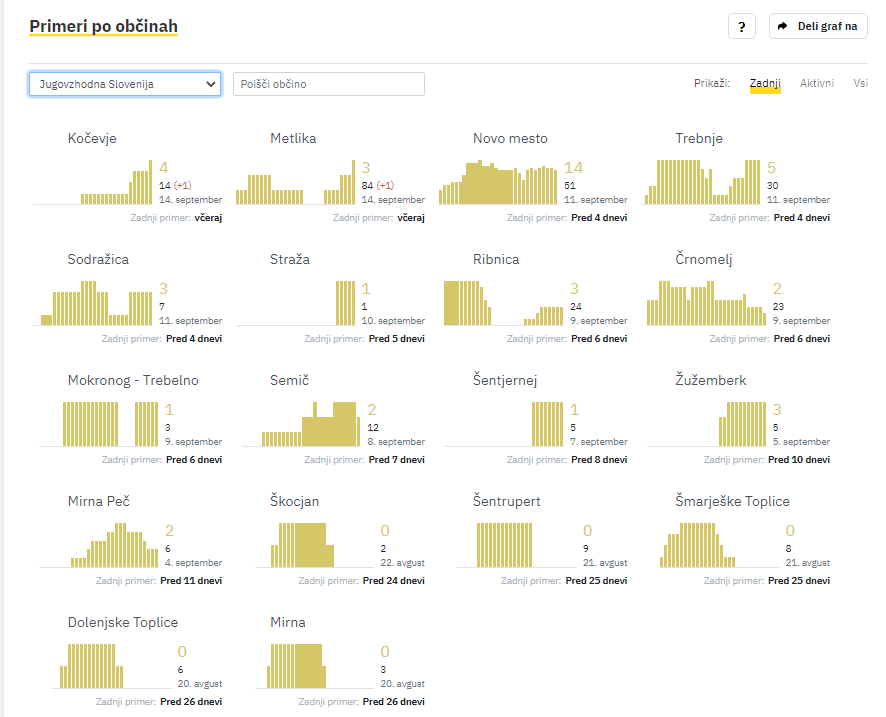This screenshot has width=886, height=717.
Task: Click the Semič bar chart
Action: pyautogui.click(x=301, y=424)
